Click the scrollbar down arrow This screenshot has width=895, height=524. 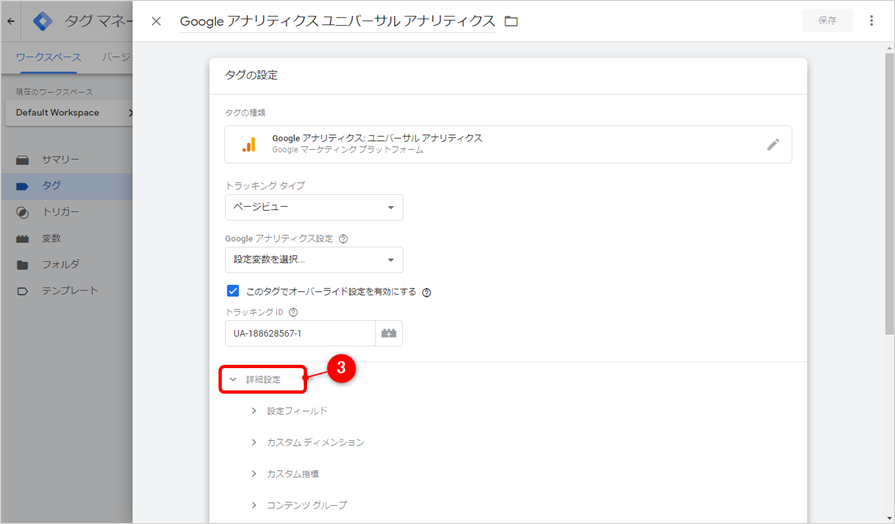[x=889, y=518]
